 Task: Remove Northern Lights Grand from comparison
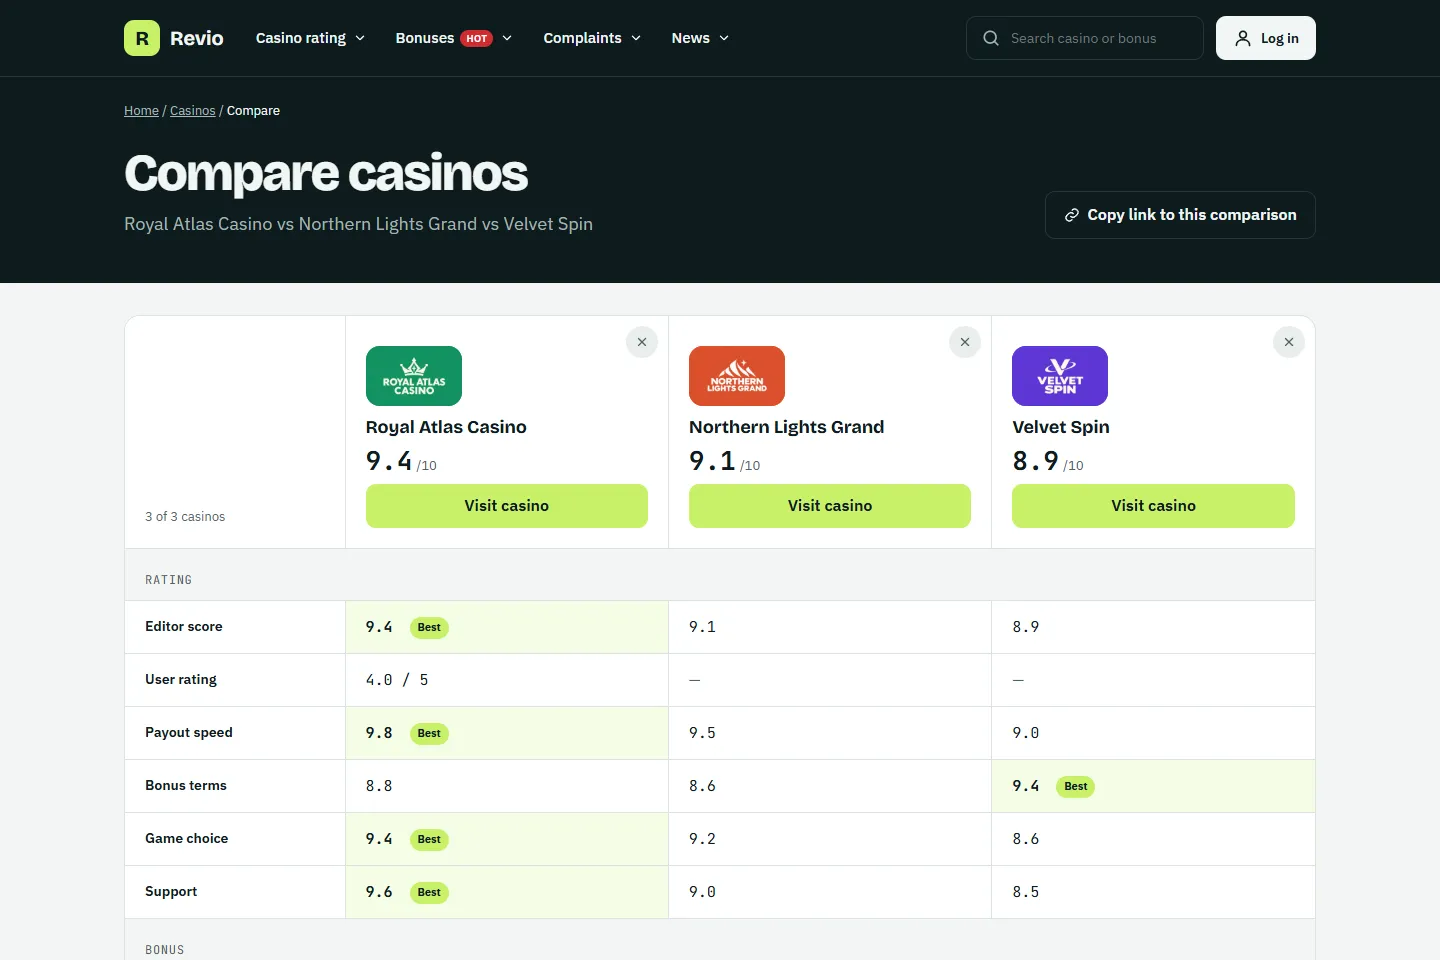965,342
